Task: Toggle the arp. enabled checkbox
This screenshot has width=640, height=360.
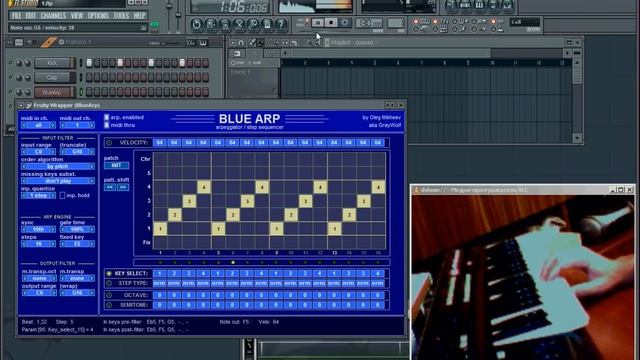Action: (x=107, y=118)
